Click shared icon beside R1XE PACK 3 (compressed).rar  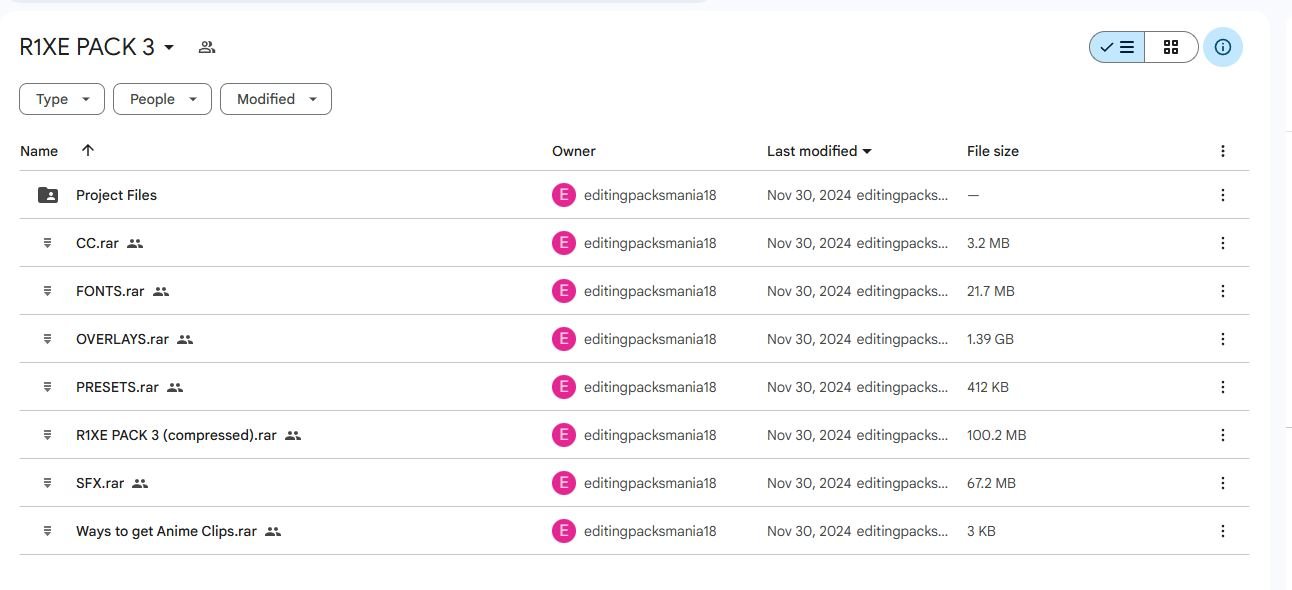[x=293, y=435]
